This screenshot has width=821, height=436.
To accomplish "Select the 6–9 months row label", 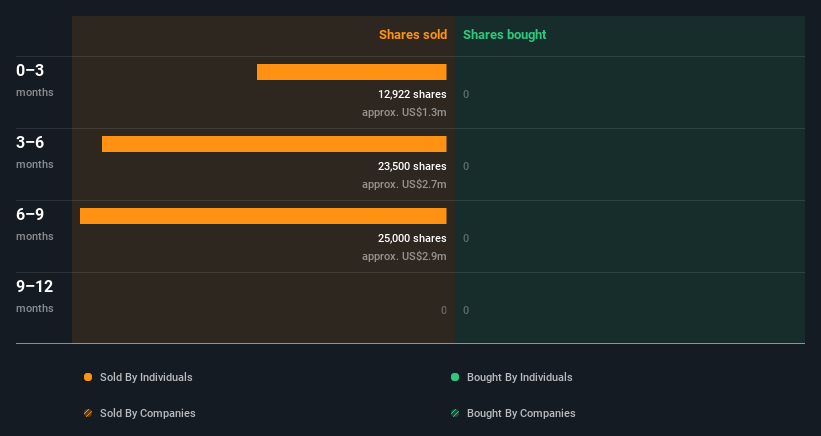I will tap(35, 224).
